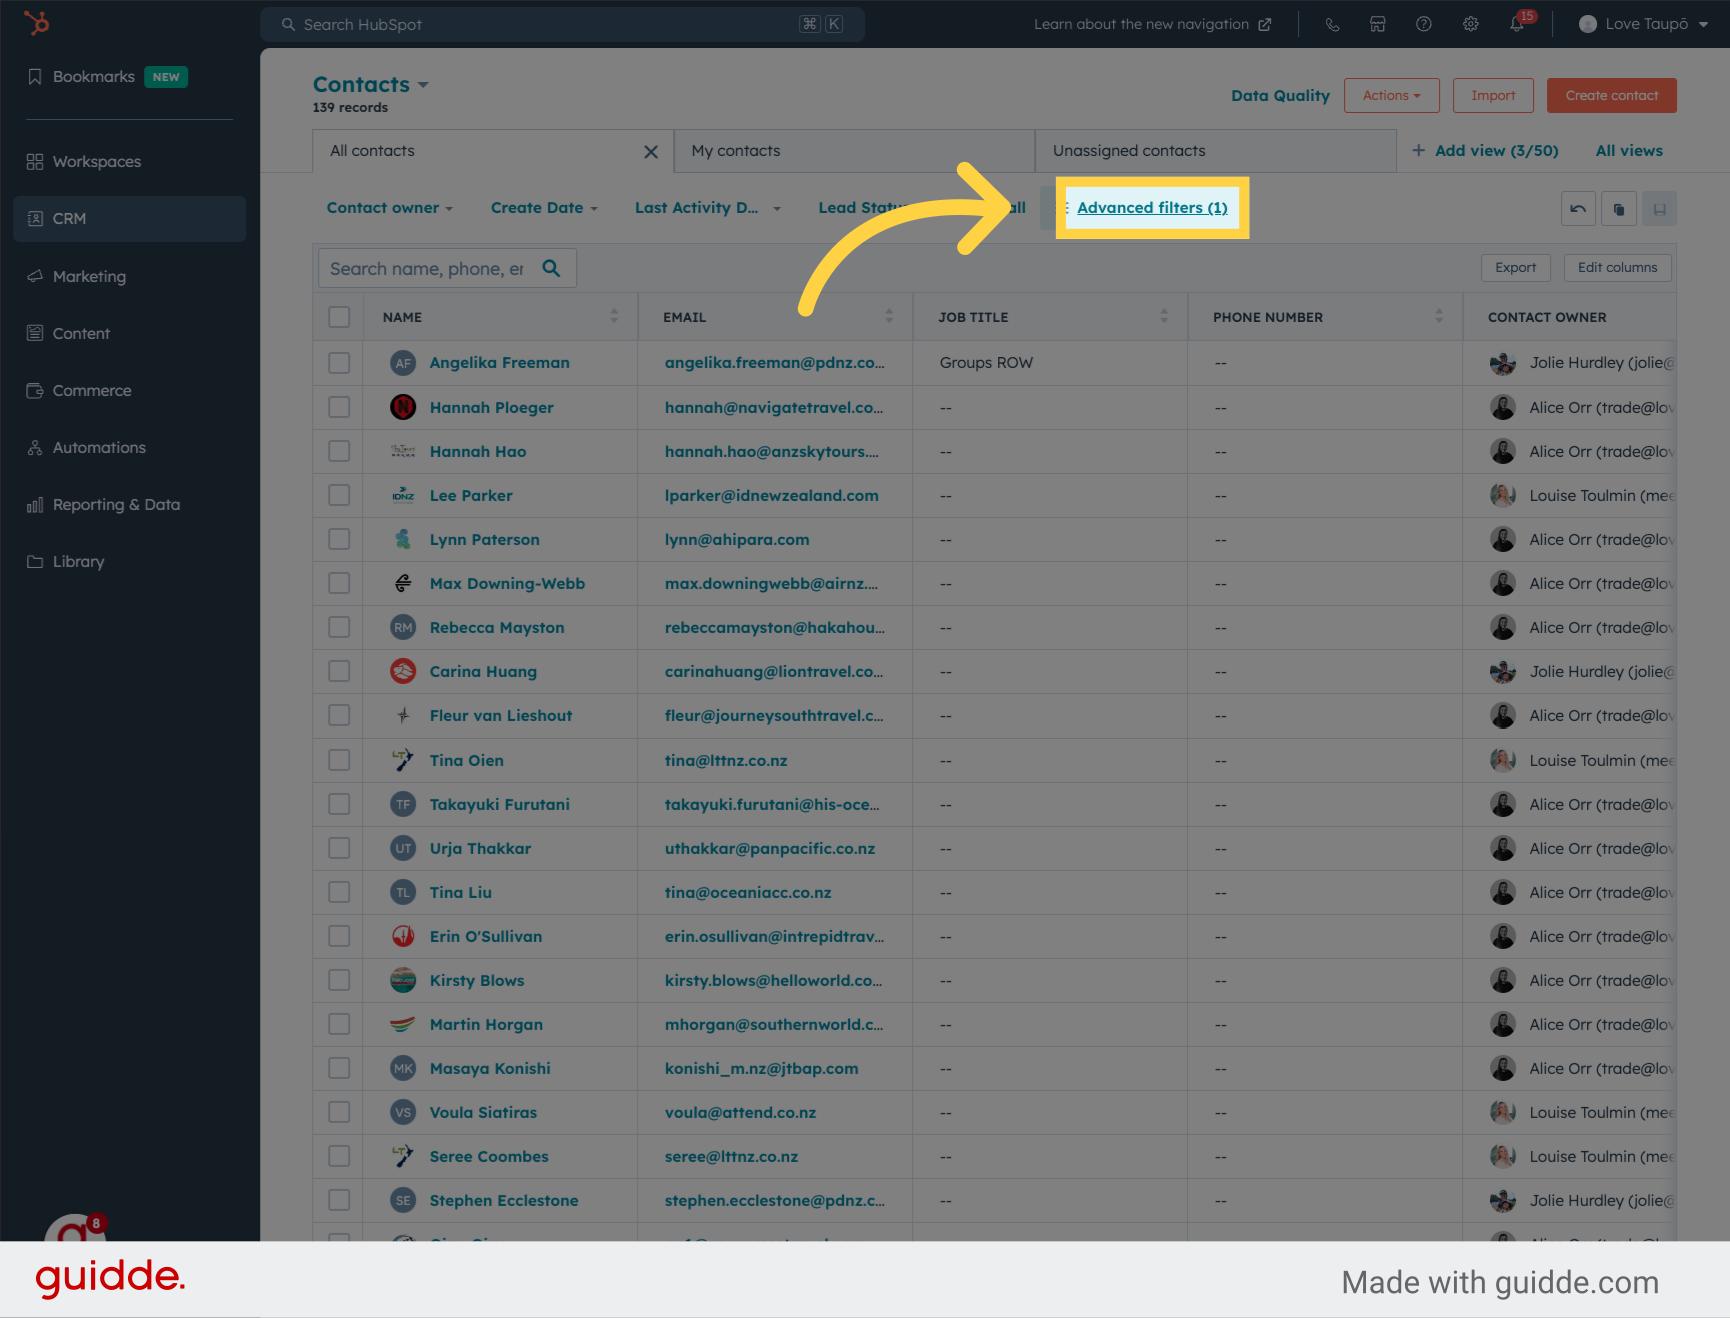Switch to the Unassigned contacts tab
Screen dimensions: 1730x1318
[1128, 150]
